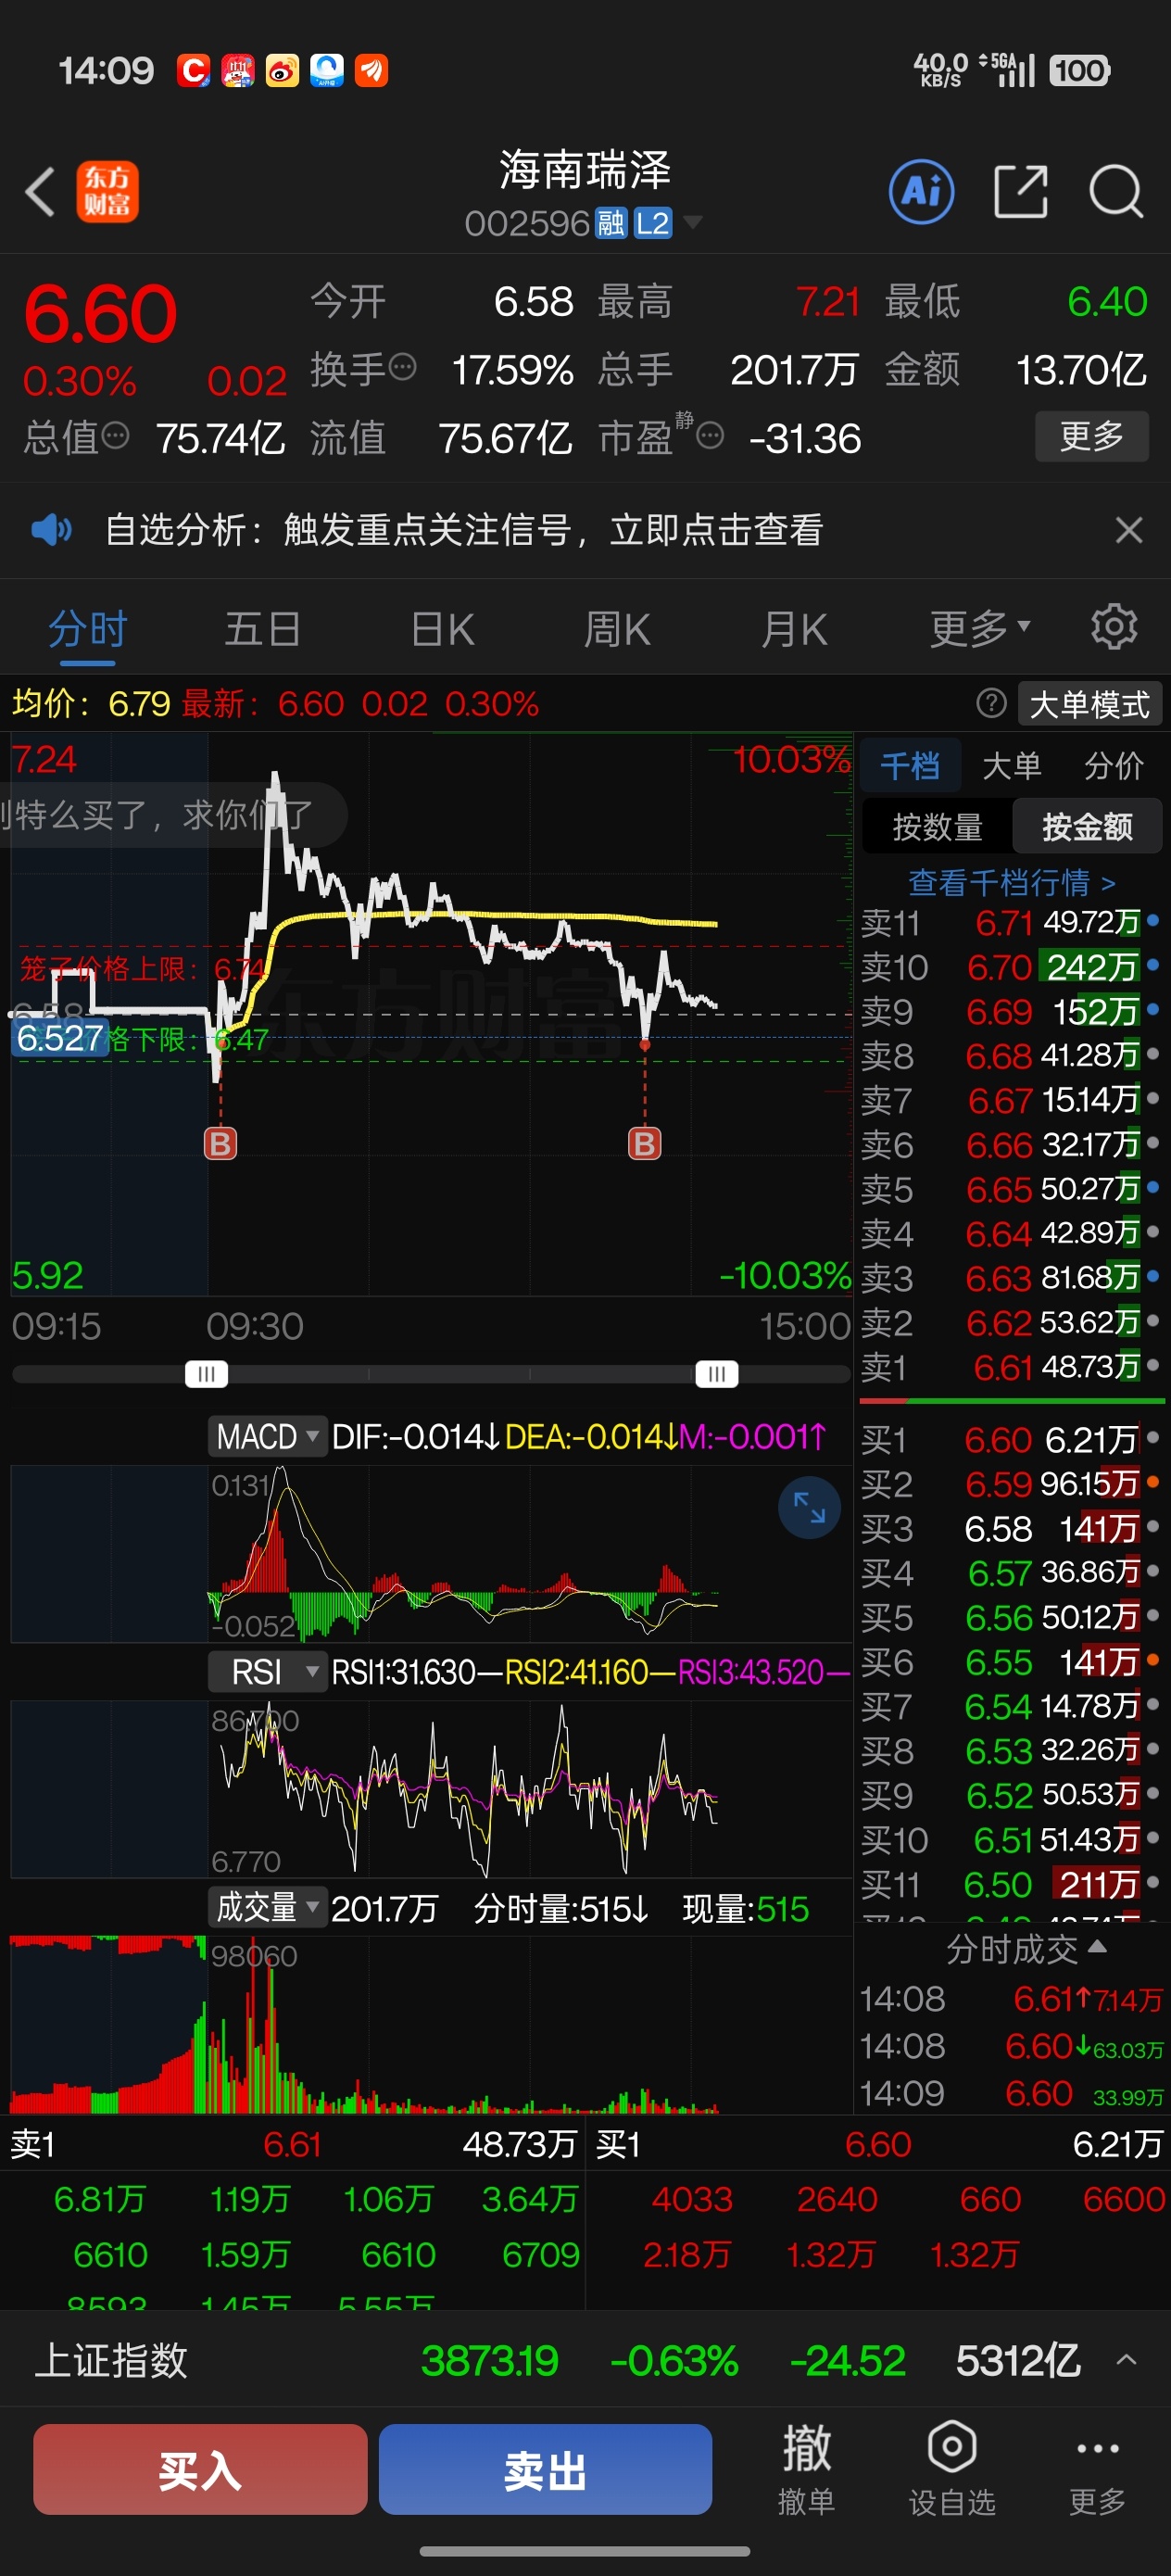This screenshot has height=2576, width=1171.
Task: Tap 上证指数 index name
Action: pos(111,2361)
